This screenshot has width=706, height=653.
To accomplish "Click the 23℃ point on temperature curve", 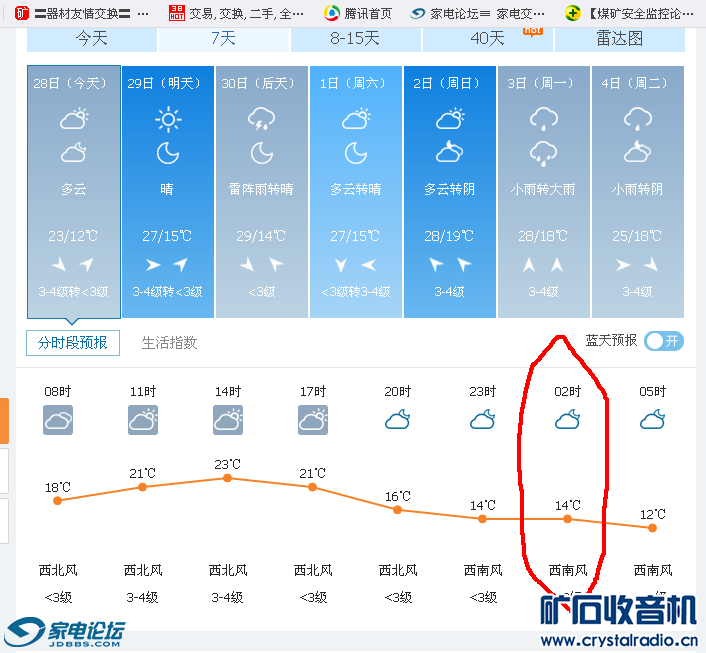I will coord(227,478).
